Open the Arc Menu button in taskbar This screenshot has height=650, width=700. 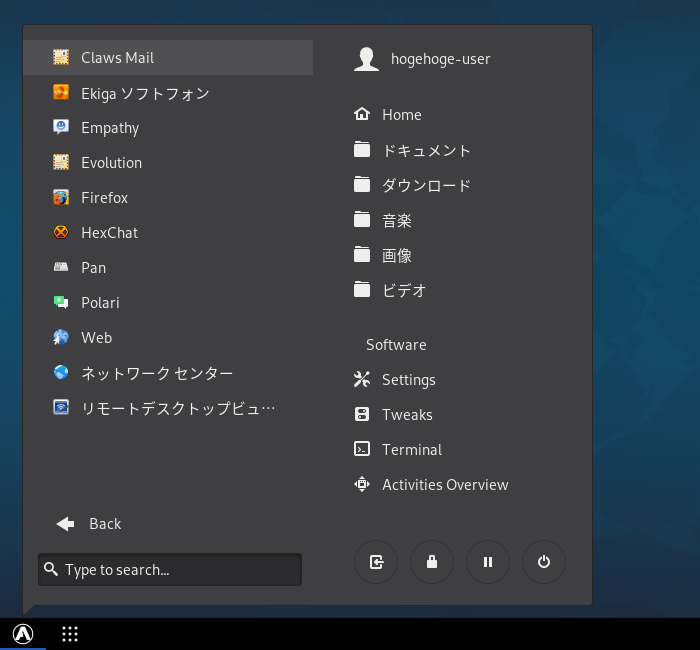click(23, 633)
